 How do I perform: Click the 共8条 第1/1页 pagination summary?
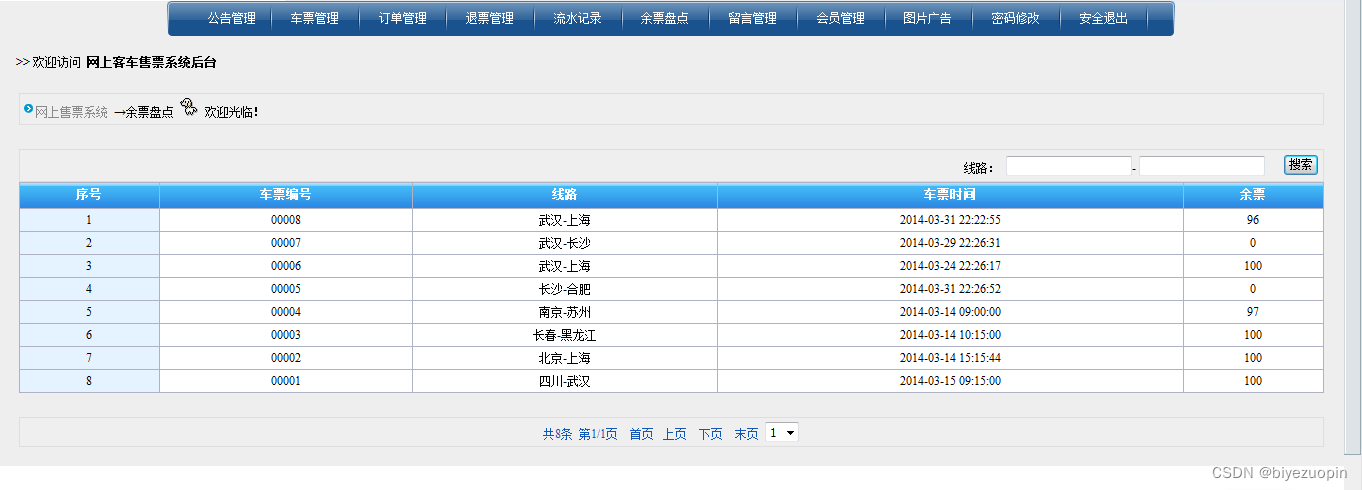(580, 434)
